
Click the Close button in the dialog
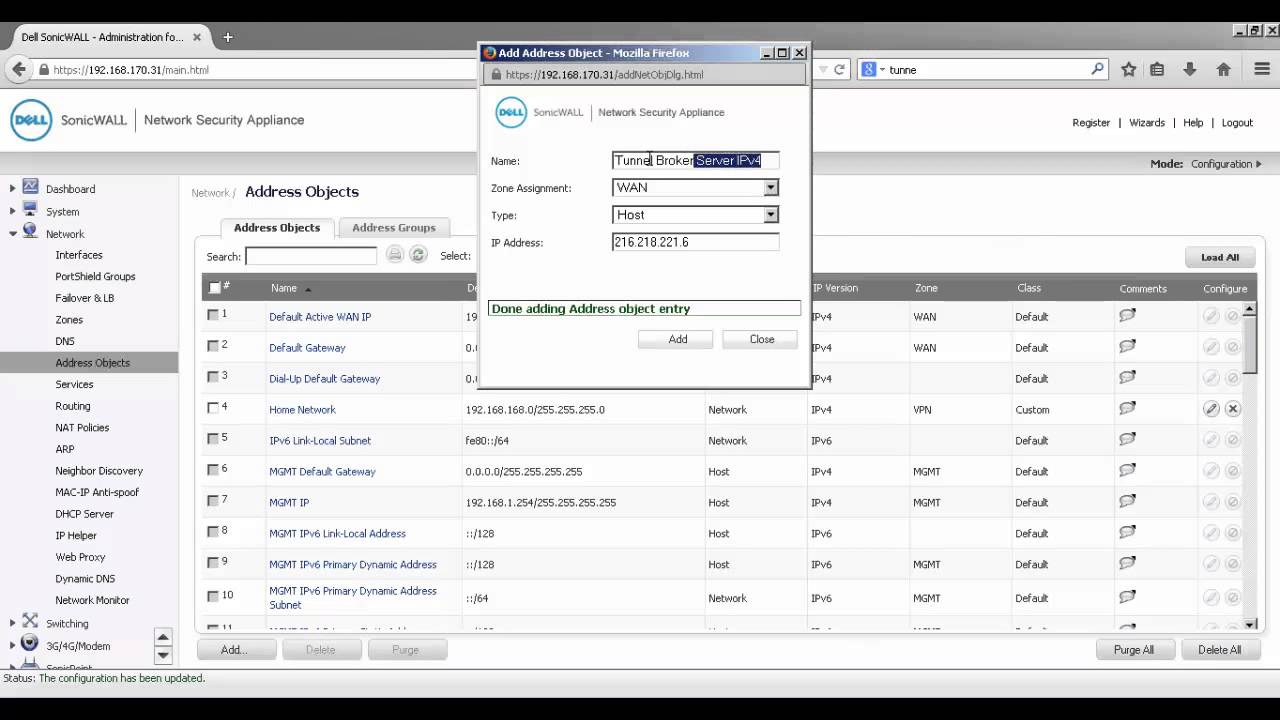(x=762, y=339)
